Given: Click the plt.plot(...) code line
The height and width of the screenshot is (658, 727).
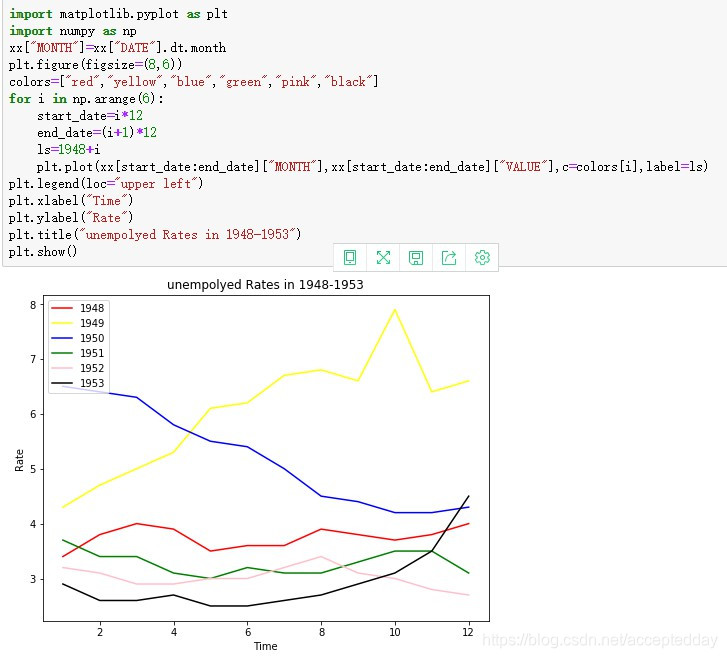Looking at the screenshot, I should [x=372, y=166].
